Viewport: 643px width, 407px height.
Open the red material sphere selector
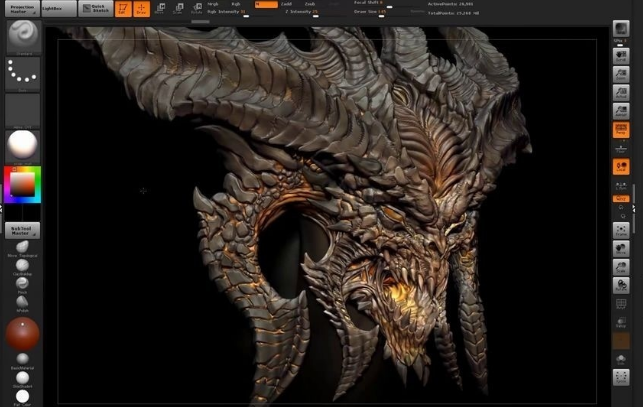(23, 334)
